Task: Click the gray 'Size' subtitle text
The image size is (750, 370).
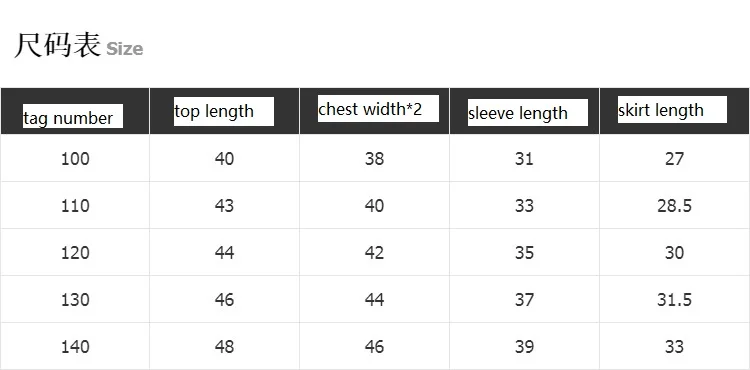Action: pyautogui.click(x=124, y=49)
